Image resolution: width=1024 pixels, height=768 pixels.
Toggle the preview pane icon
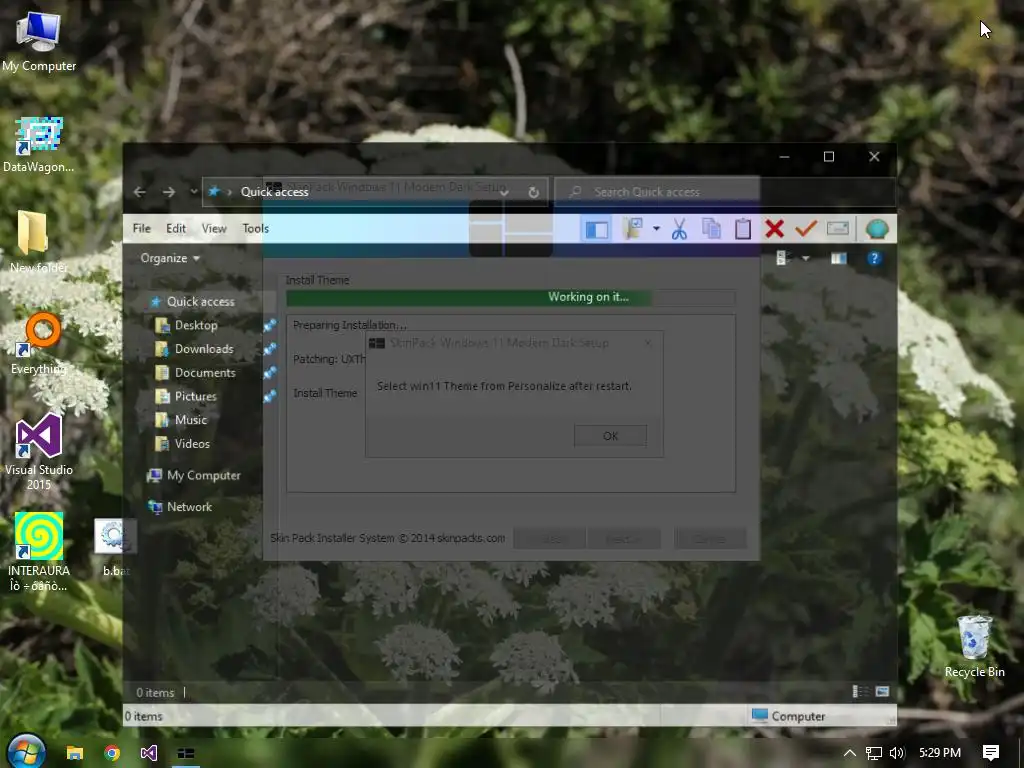839,259
